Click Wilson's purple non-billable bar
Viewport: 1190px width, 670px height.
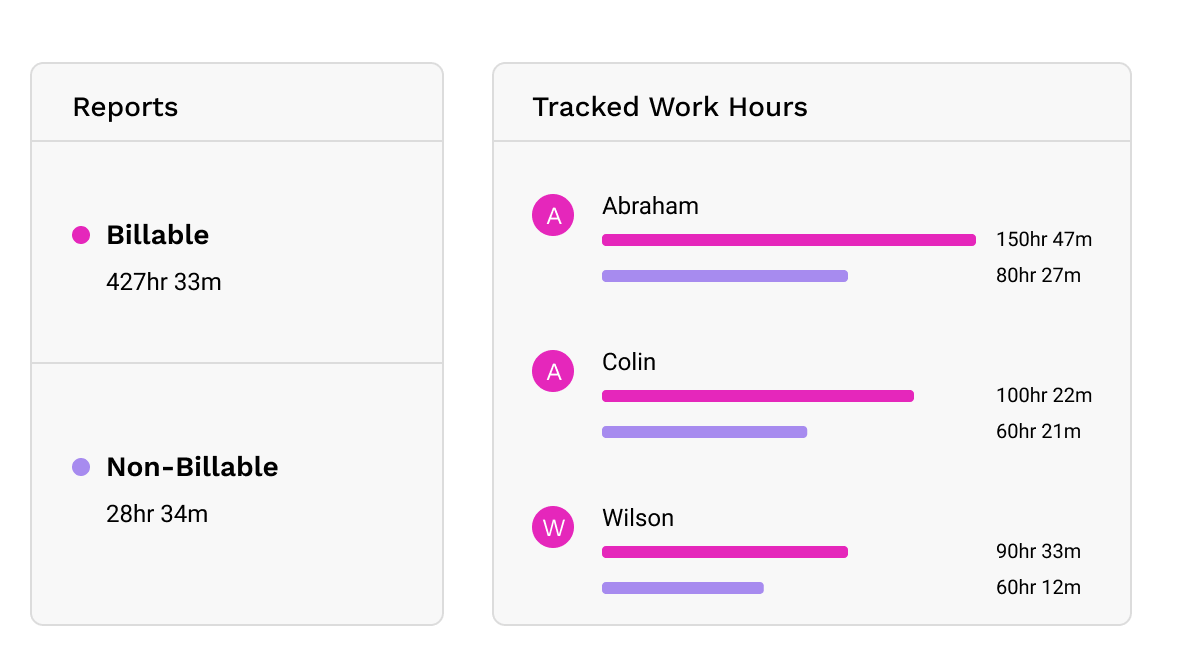(682, 588)
